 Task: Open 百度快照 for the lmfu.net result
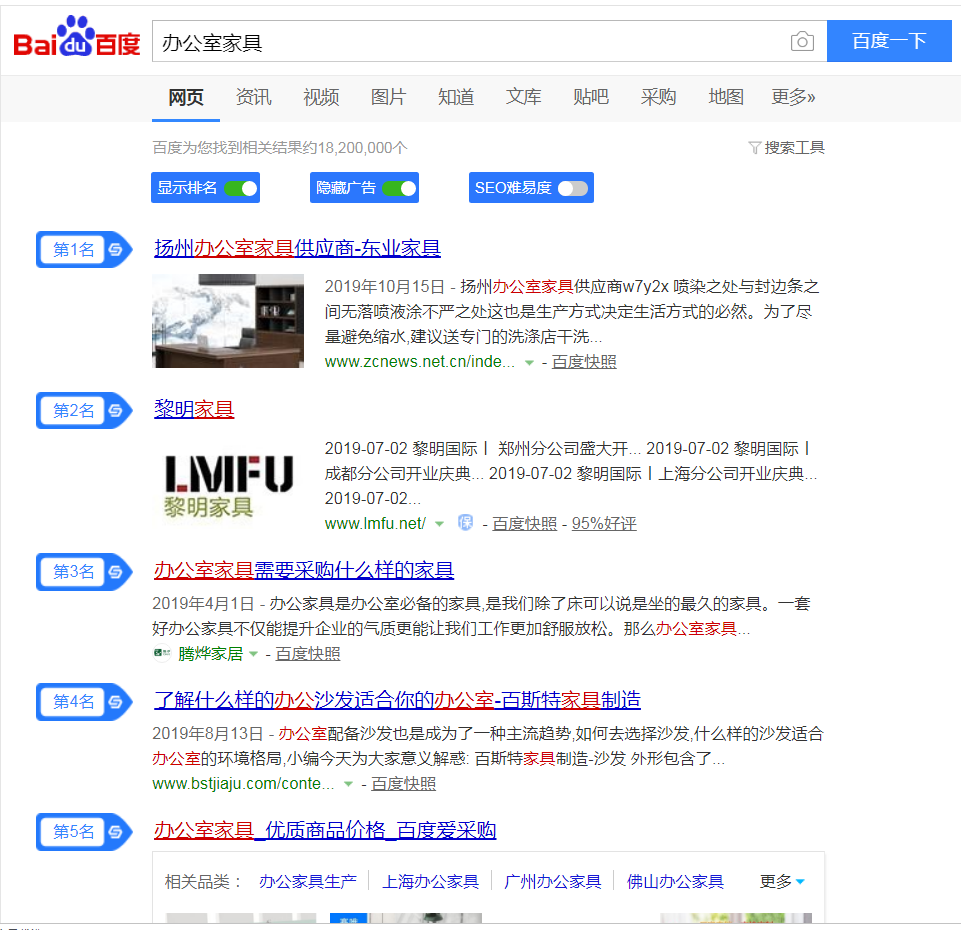(525, 524)
